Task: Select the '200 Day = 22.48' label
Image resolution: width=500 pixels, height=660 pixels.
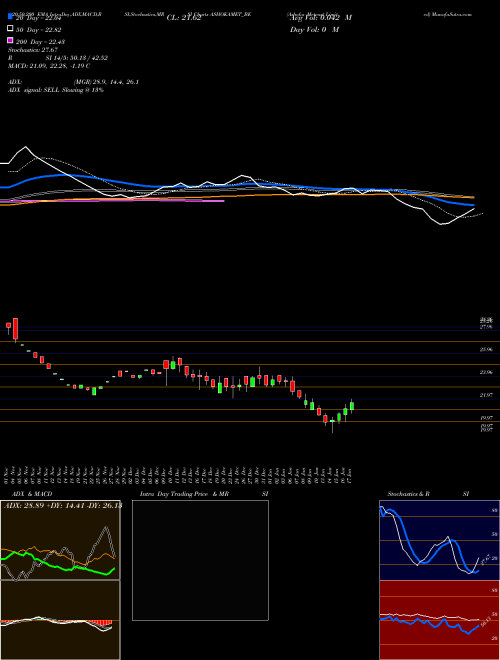Action: tap(40, 42)
